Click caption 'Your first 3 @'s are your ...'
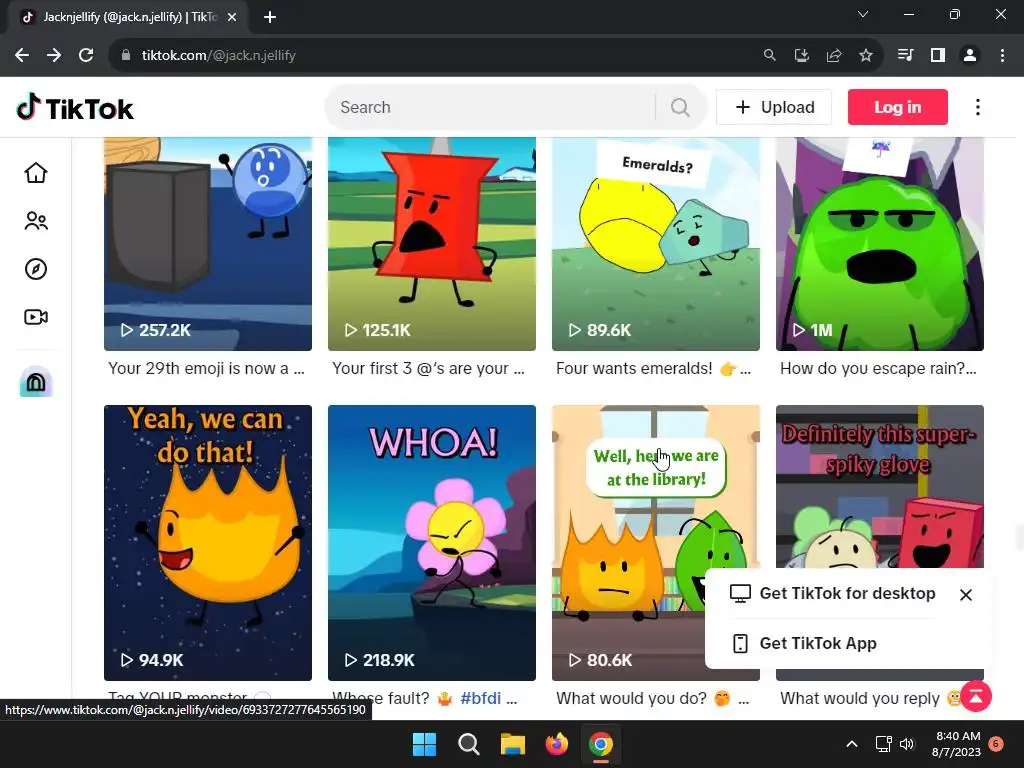Image resolution: width=1024 pixels, height=768 pixels. click(x=428, y=368)
